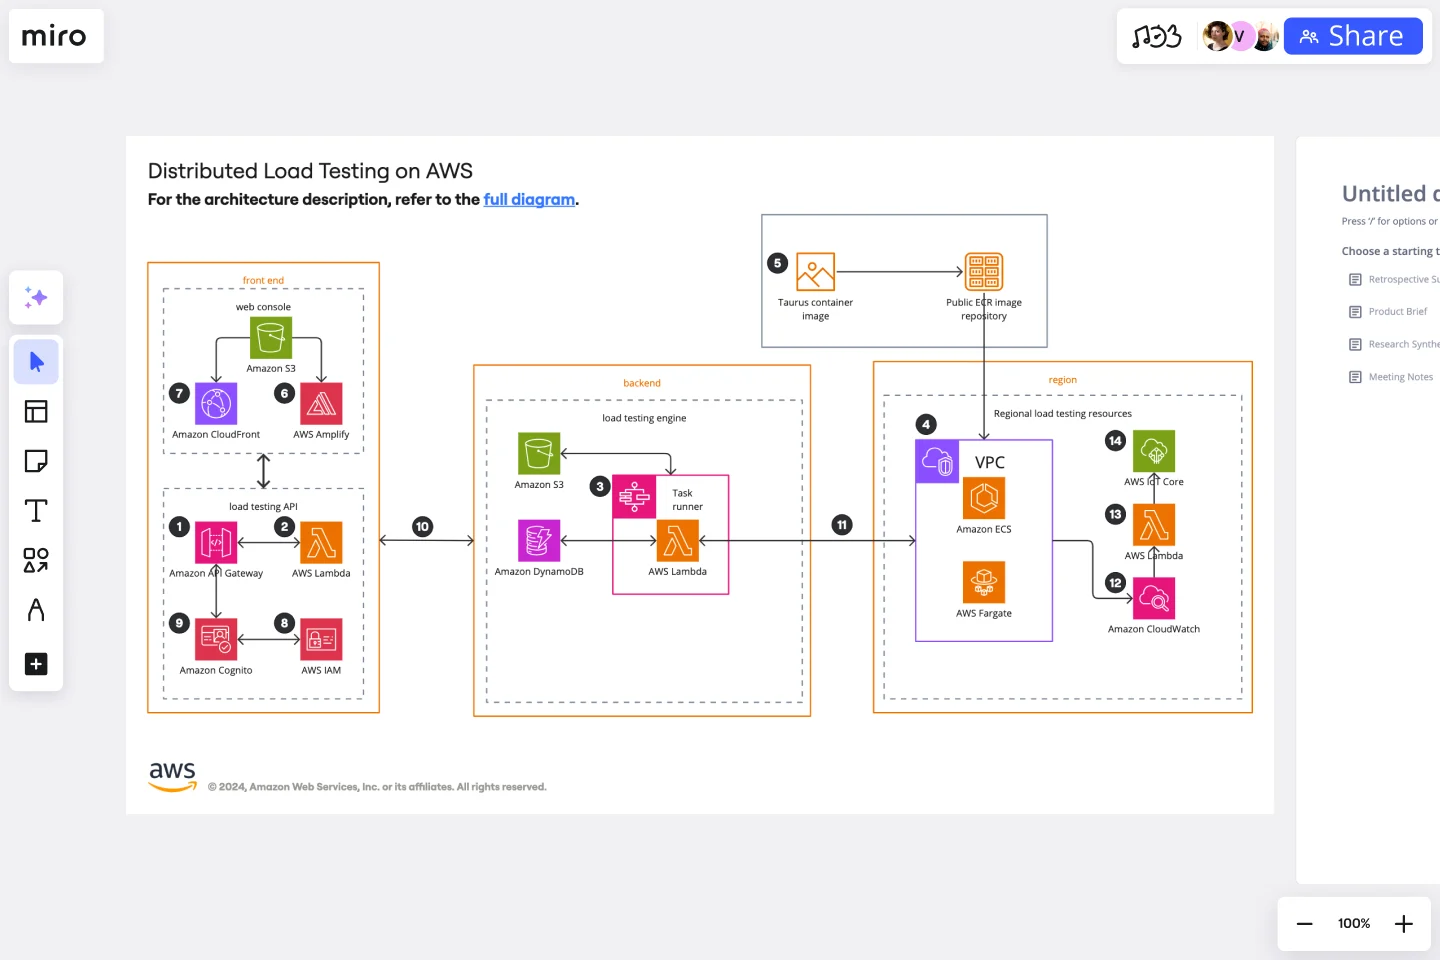Screen dimensions: 1440x960
Task: Click the load testing engine label
Action: click(x=644, y=419)
